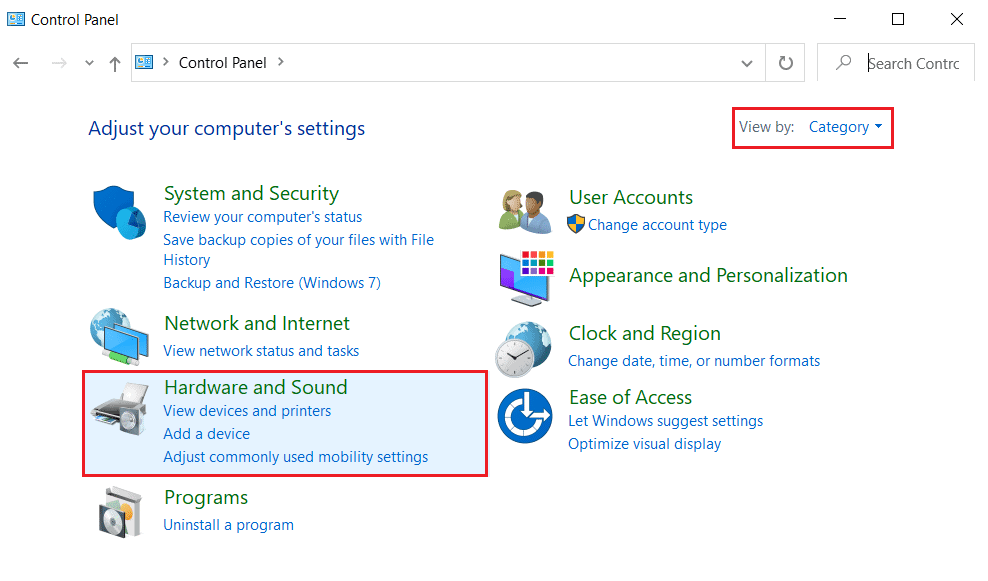Click Review your computer's status

click(262, 216)
